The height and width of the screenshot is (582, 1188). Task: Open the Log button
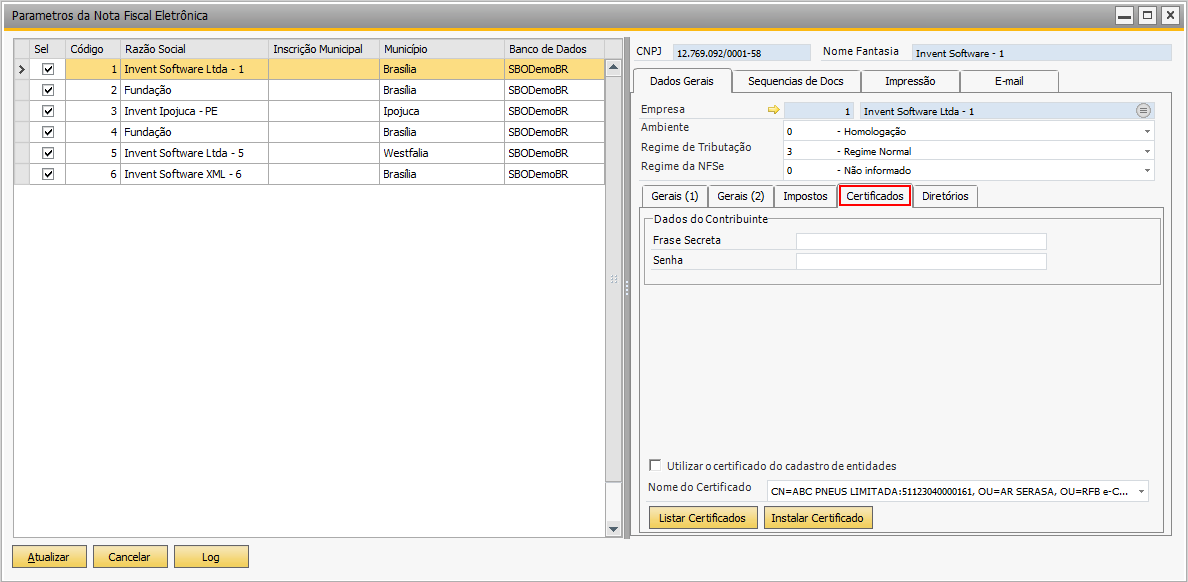211,557
